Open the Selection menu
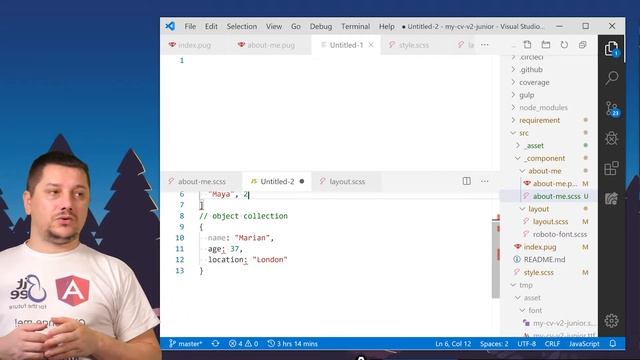The image size is (640, 360). [x=242, y=26]
